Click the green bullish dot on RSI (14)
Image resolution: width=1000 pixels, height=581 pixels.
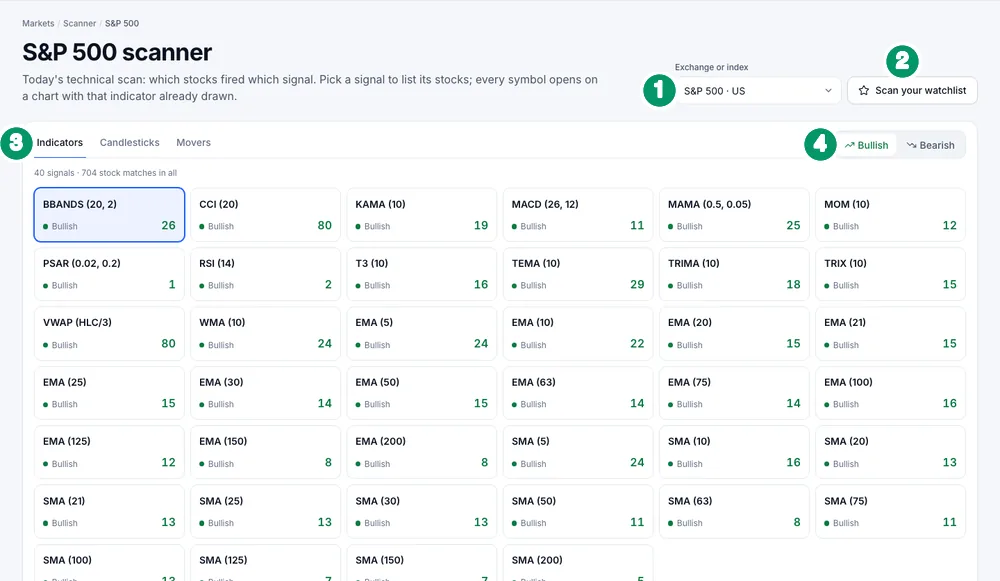click(202, 286)
